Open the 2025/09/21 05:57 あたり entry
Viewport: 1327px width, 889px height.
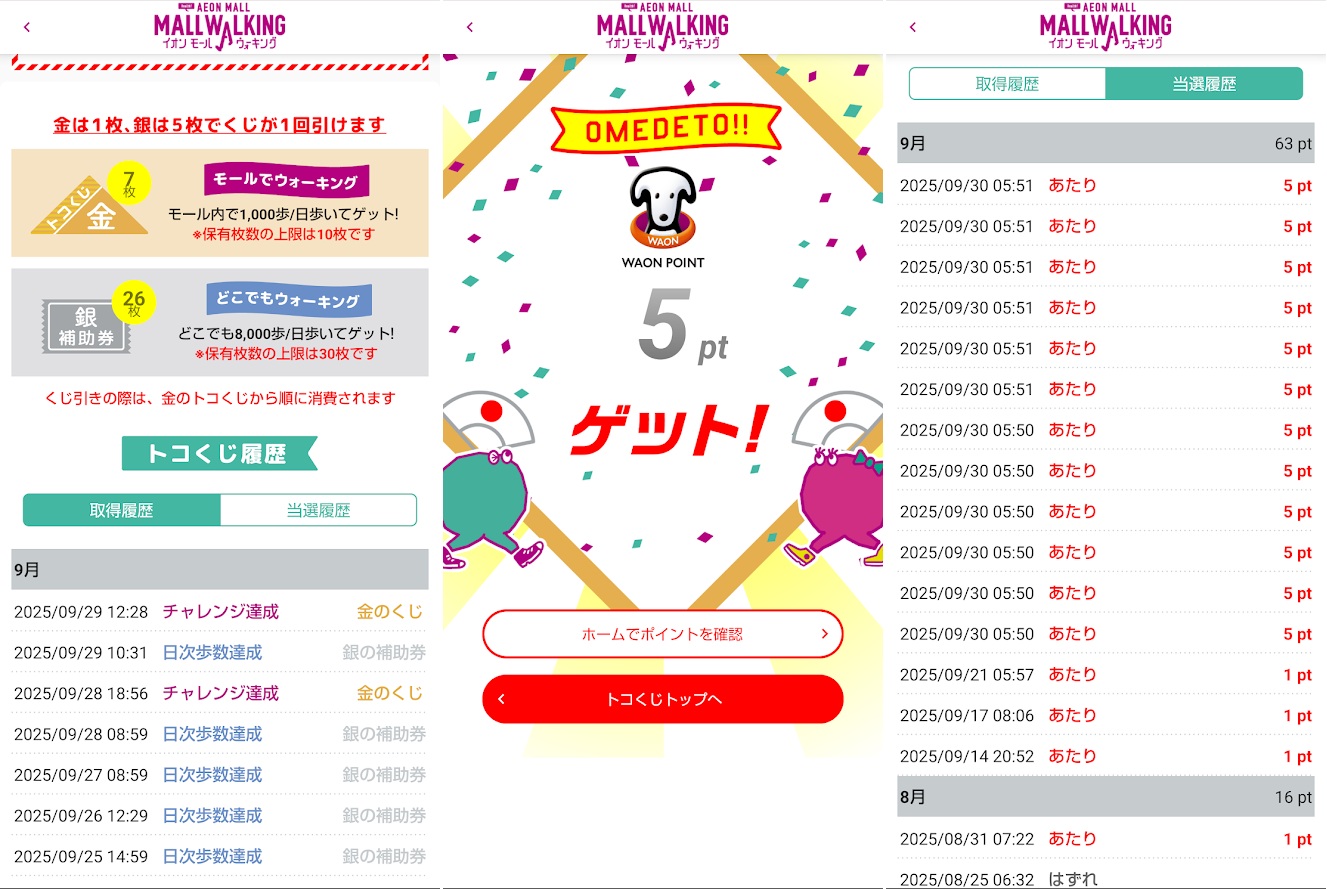point(1105,675)
